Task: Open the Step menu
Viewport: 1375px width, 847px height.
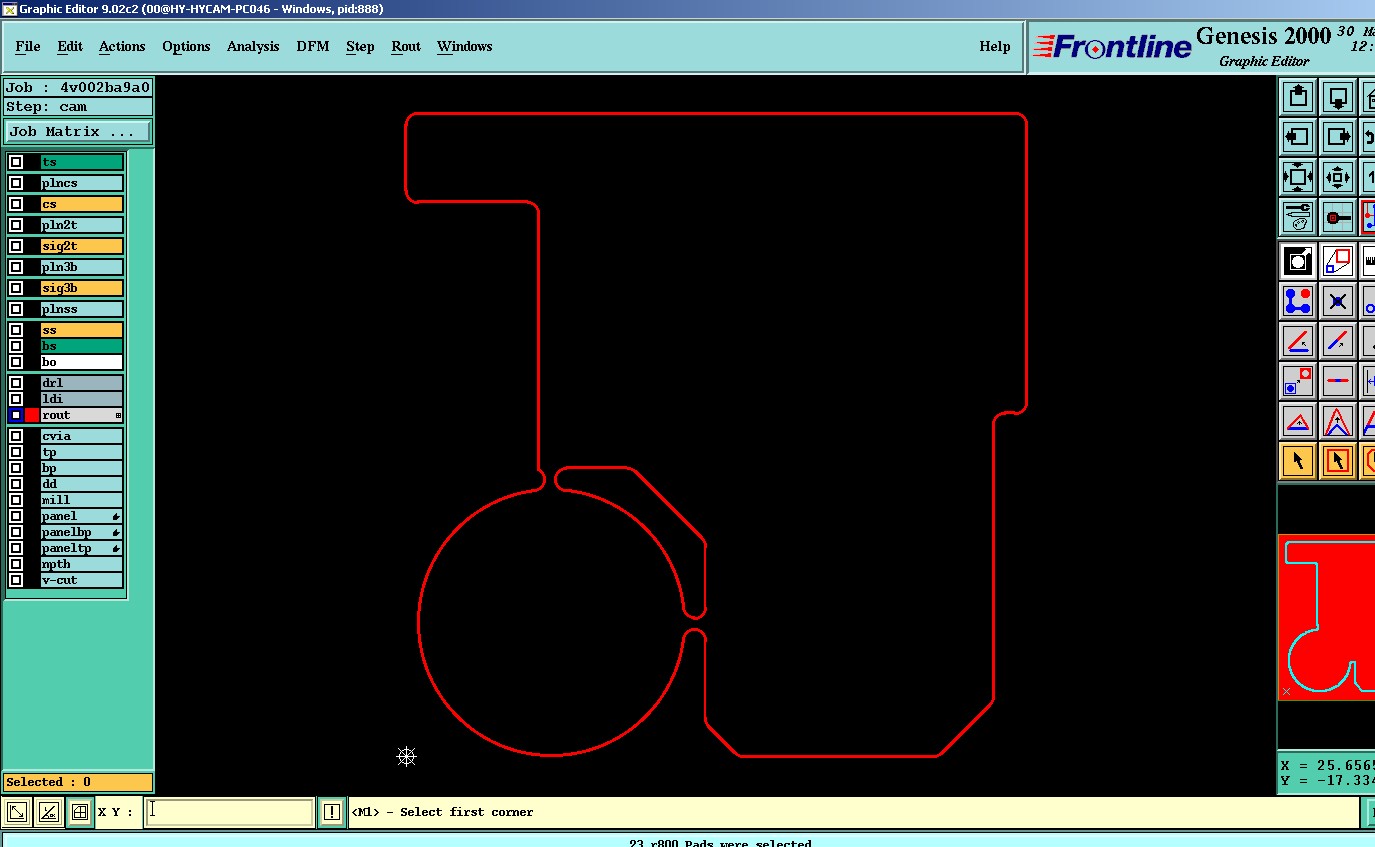Action: point(360,46)
